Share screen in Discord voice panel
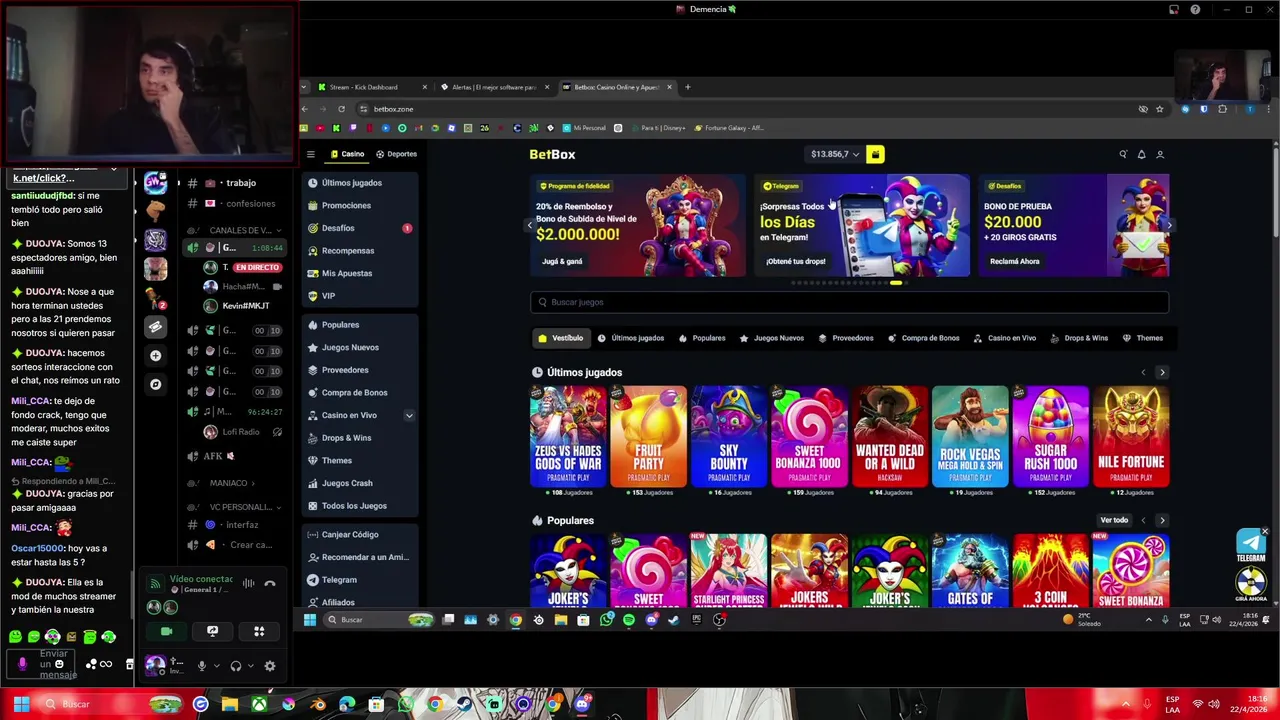 point(212,631)
